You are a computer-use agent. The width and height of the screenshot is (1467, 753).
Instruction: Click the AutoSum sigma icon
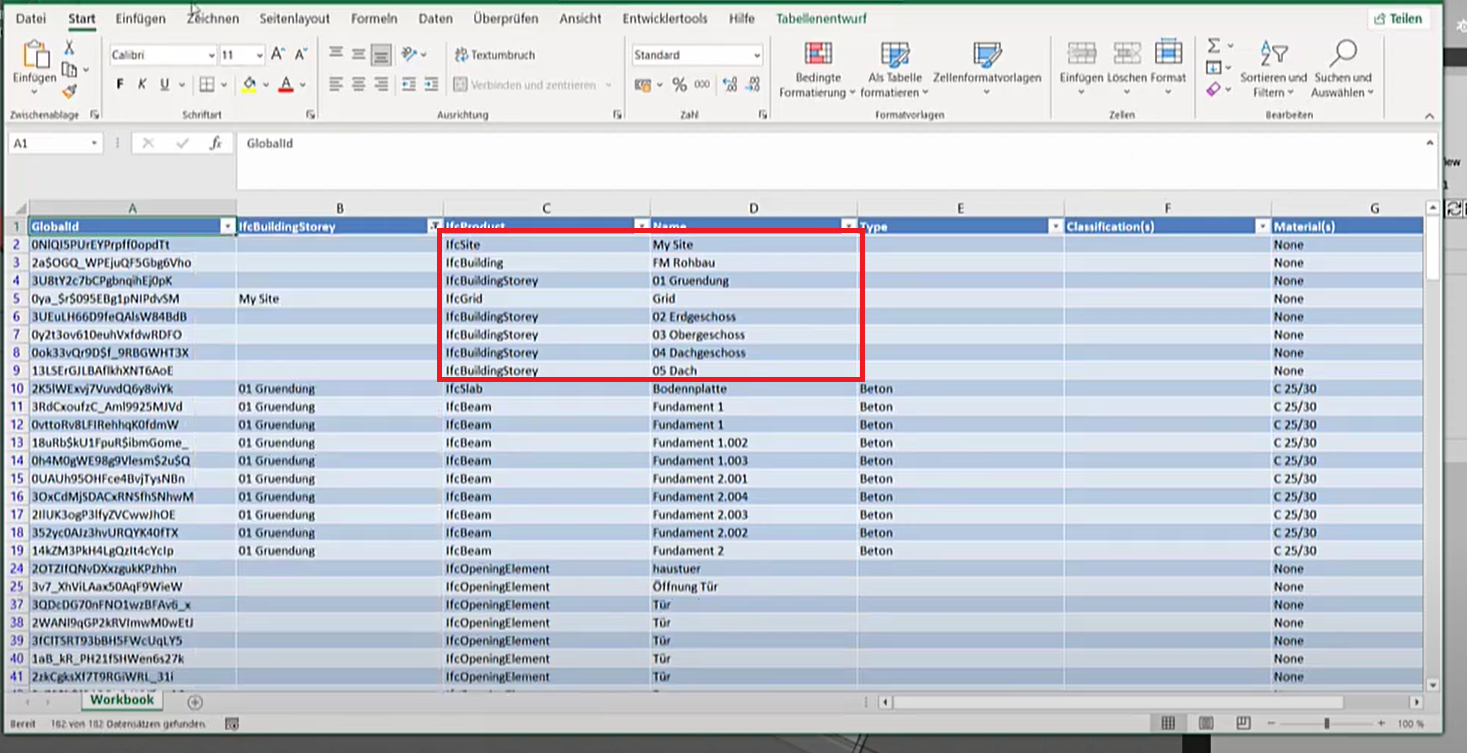click(1213, 46)
